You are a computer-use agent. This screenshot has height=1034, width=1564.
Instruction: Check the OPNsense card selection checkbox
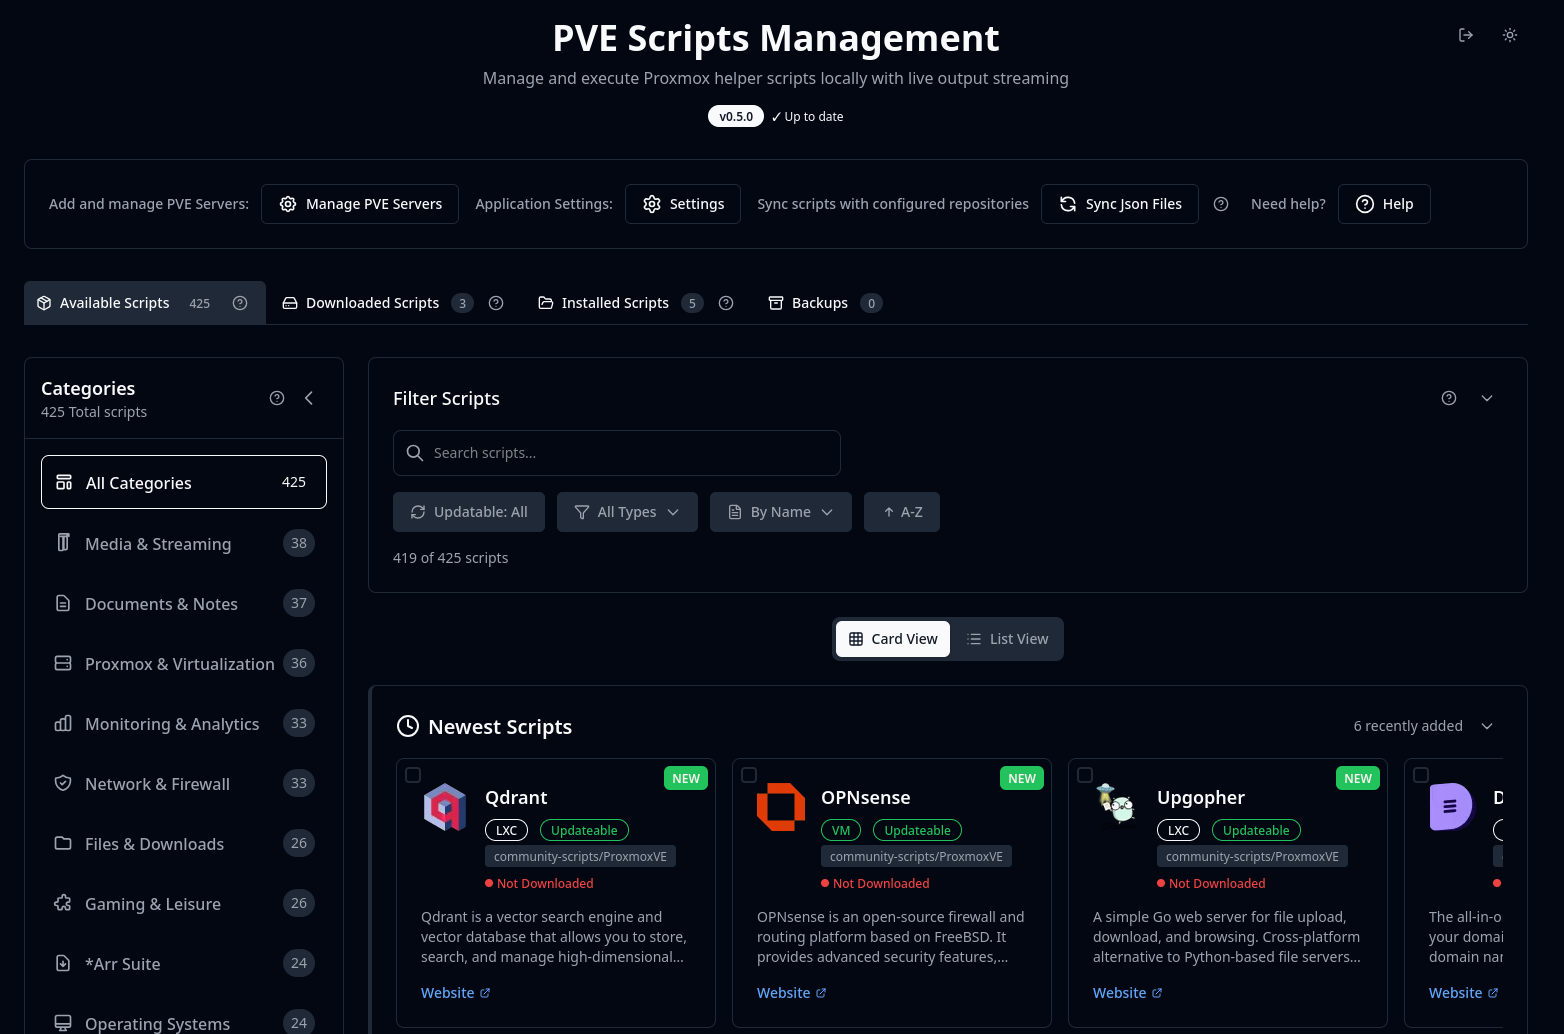click(x=749, y=775)
